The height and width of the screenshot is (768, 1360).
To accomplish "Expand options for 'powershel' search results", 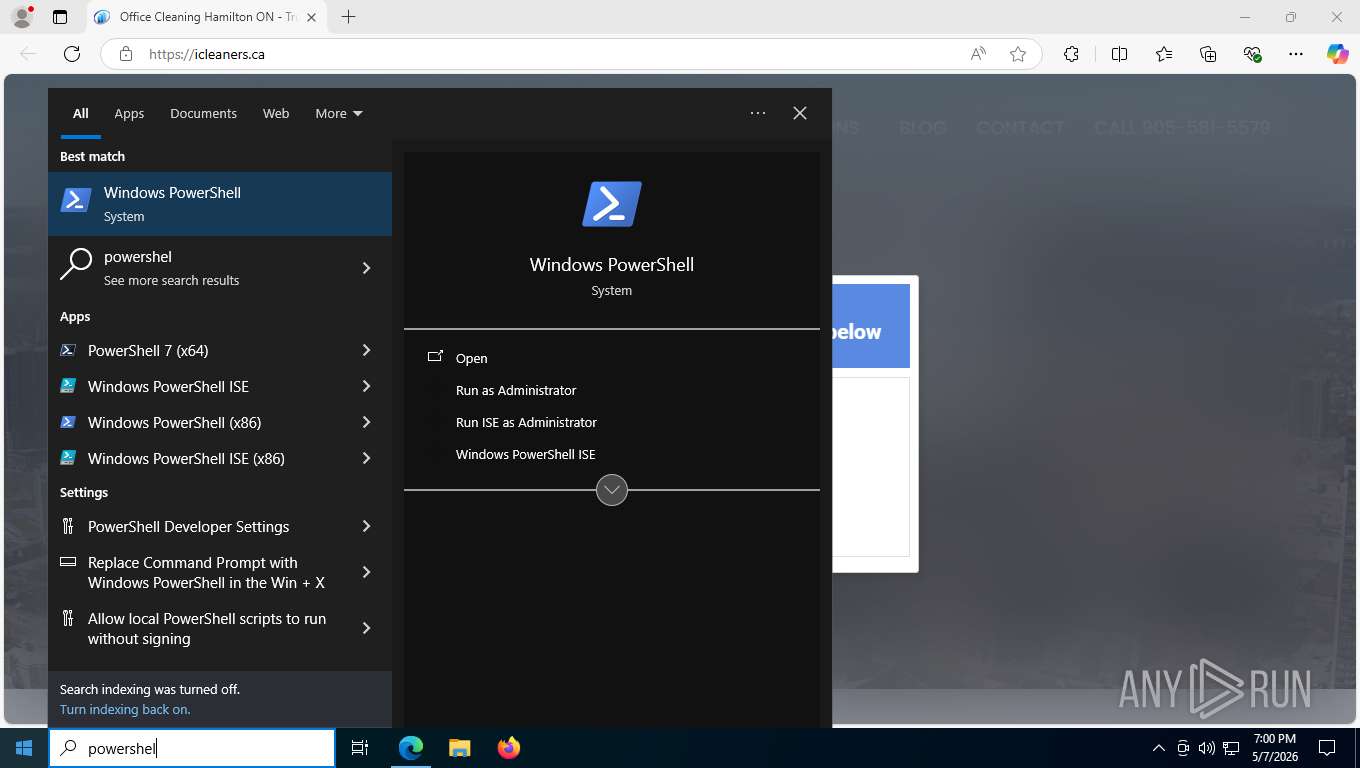I will coord(366,268).
